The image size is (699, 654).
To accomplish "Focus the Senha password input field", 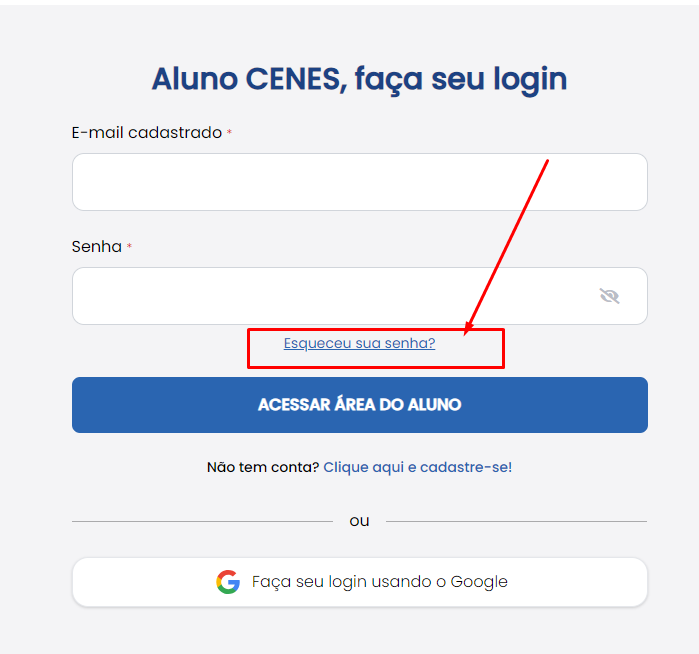I will click(x=360, y=296).
